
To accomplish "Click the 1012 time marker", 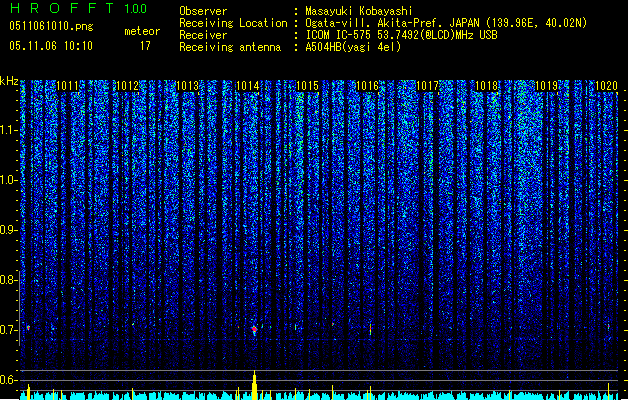I will (x=127, y=86).
